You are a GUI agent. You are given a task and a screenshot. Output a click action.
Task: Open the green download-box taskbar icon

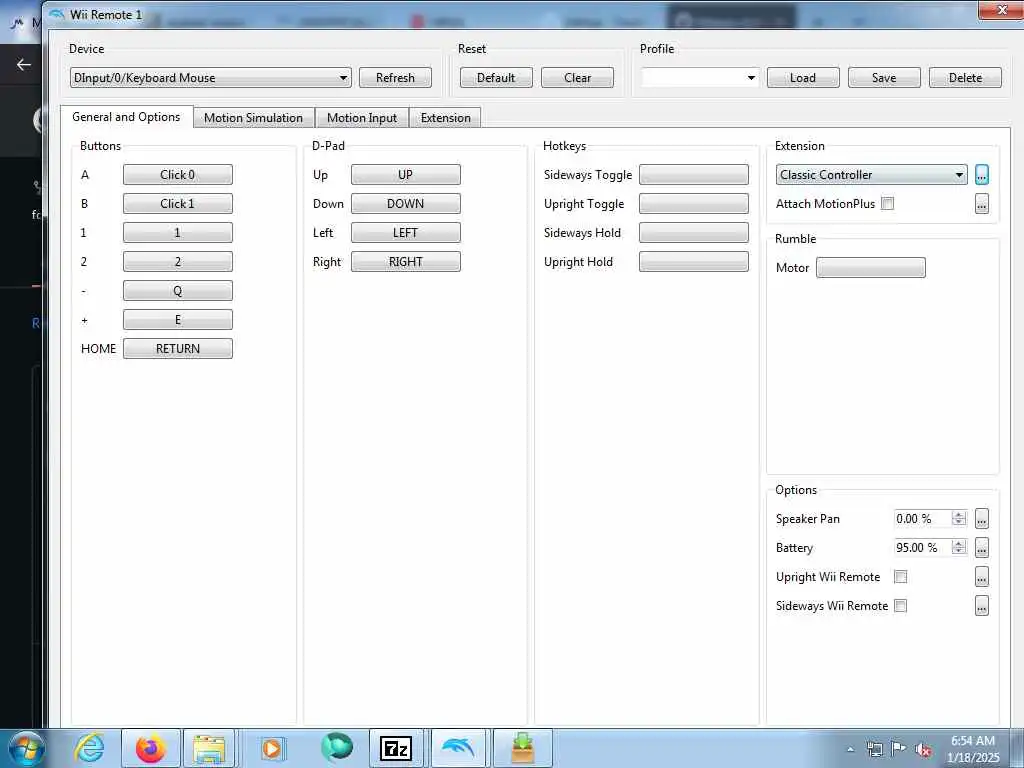click(x=522, y=748)
